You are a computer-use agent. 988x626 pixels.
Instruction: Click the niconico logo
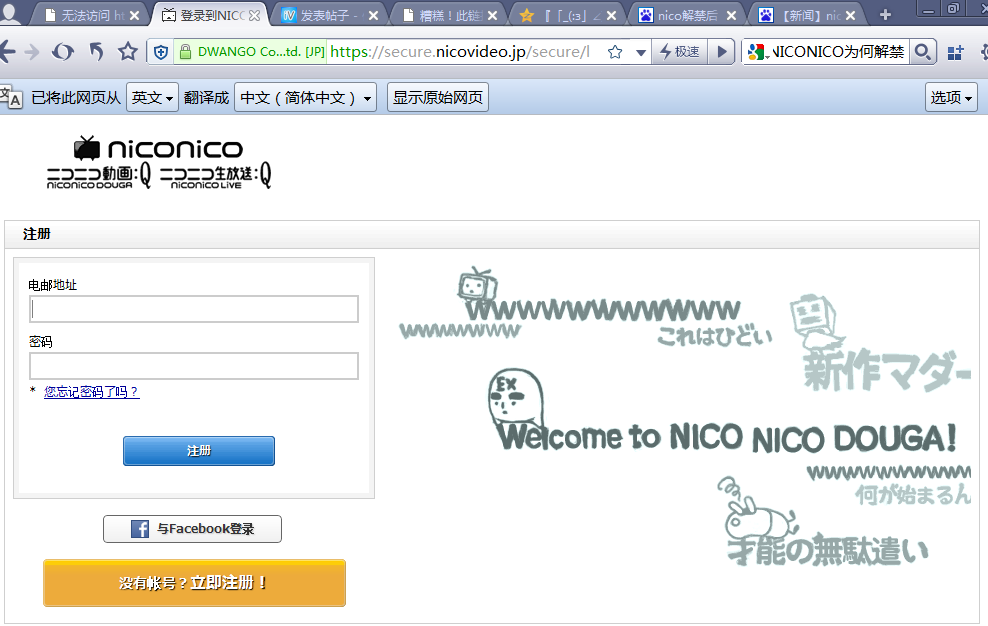[x=158, y=148]
